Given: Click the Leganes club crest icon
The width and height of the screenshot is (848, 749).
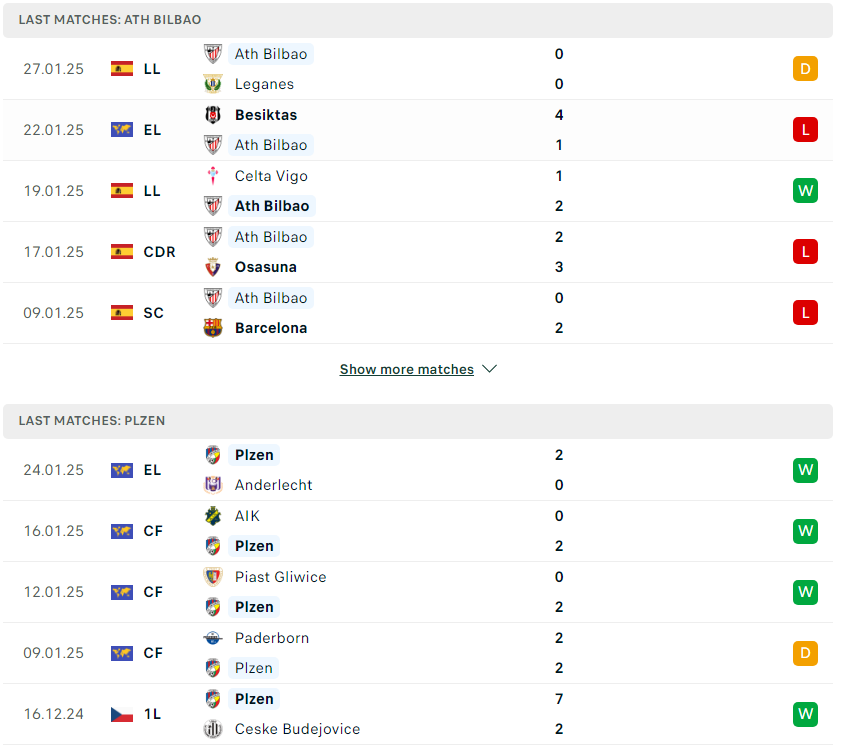Looking at the screenshot, I should pos(213,84).
